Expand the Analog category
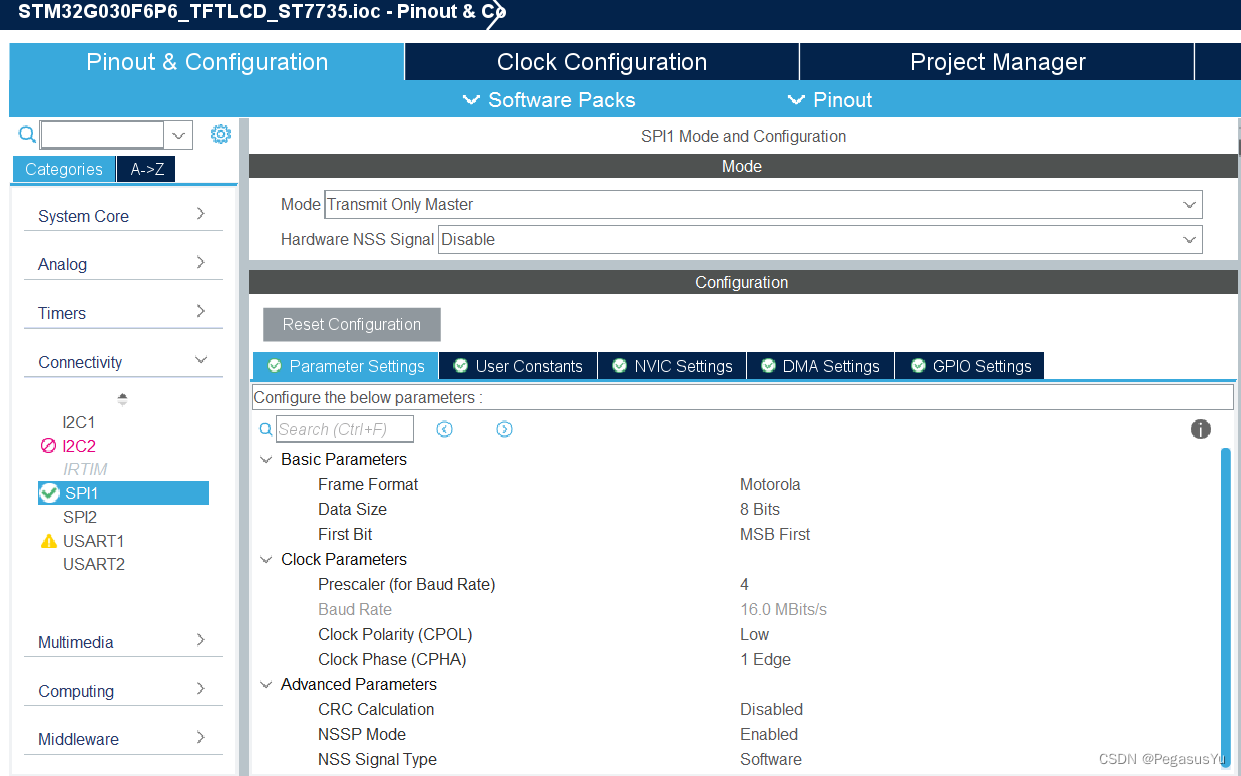Viewport: 1241px width, 776px height. point(123,264)
